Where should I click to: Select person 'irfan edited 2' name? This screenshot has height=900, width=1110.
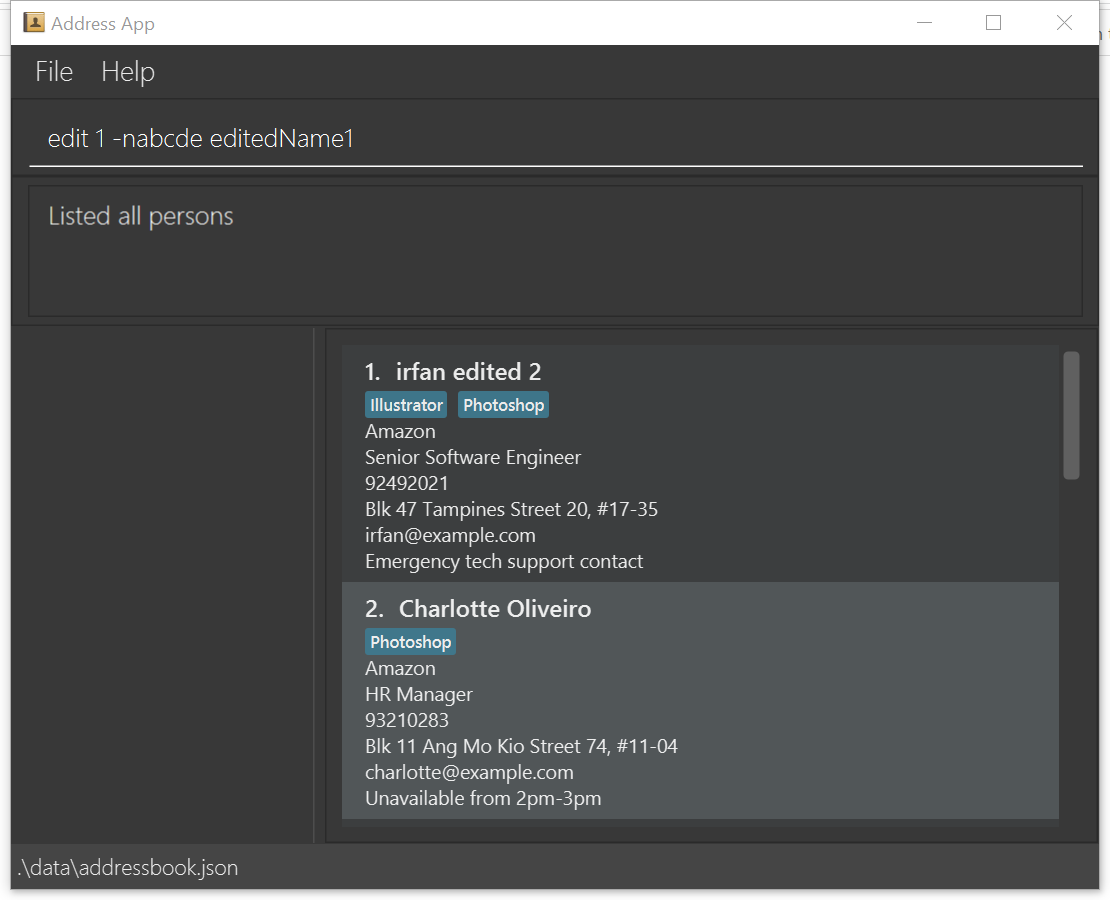(x=468, y=372)
